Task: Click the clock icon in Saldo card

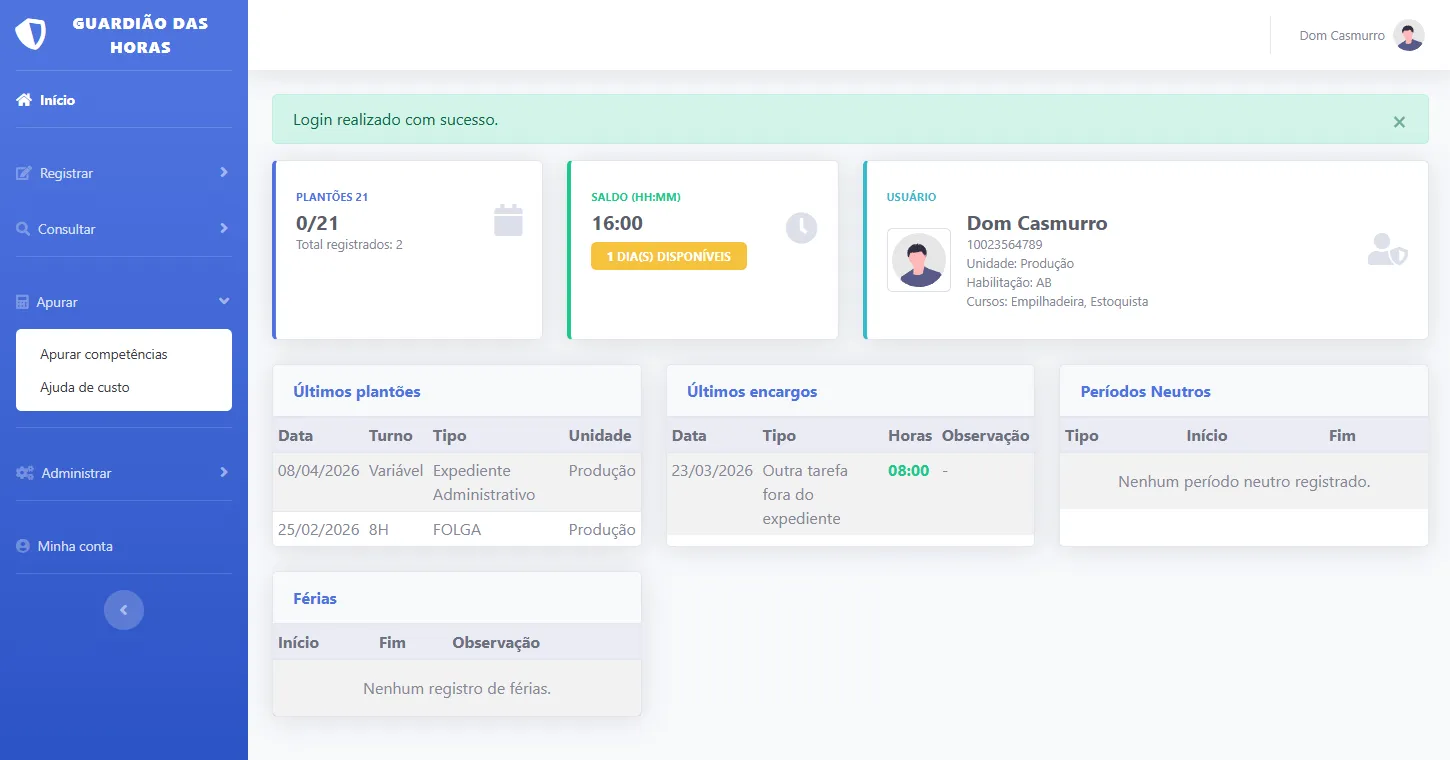Action: [x=801, y=228]
